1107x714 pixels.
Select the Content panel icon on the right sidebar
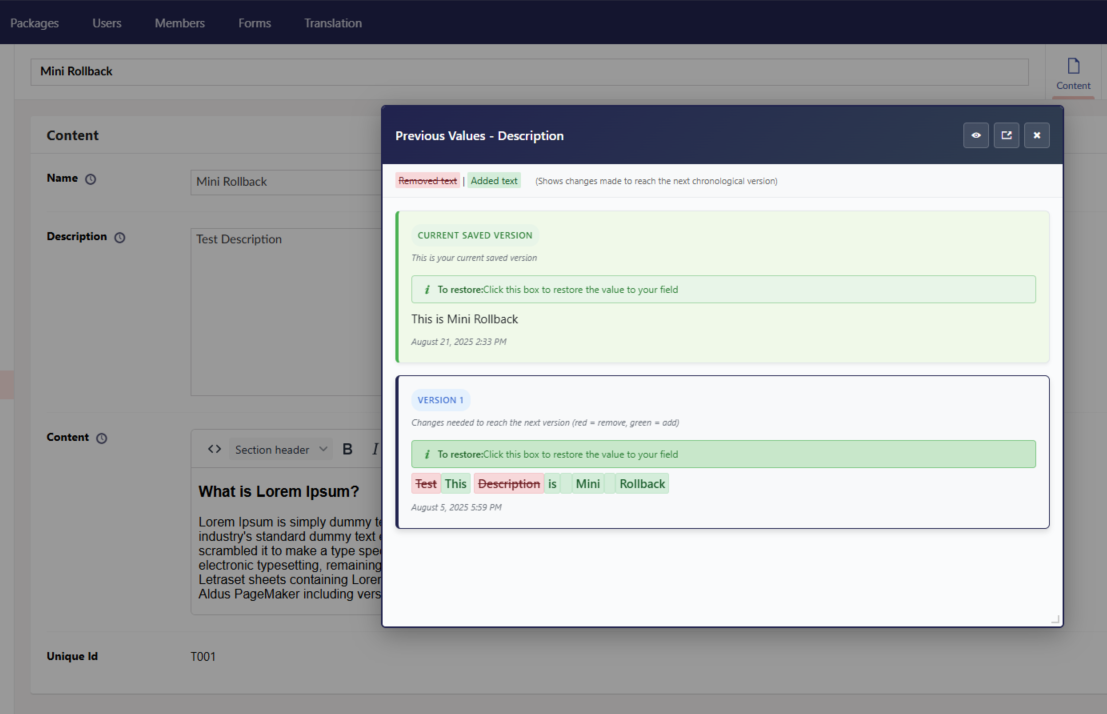[1073, 73]
